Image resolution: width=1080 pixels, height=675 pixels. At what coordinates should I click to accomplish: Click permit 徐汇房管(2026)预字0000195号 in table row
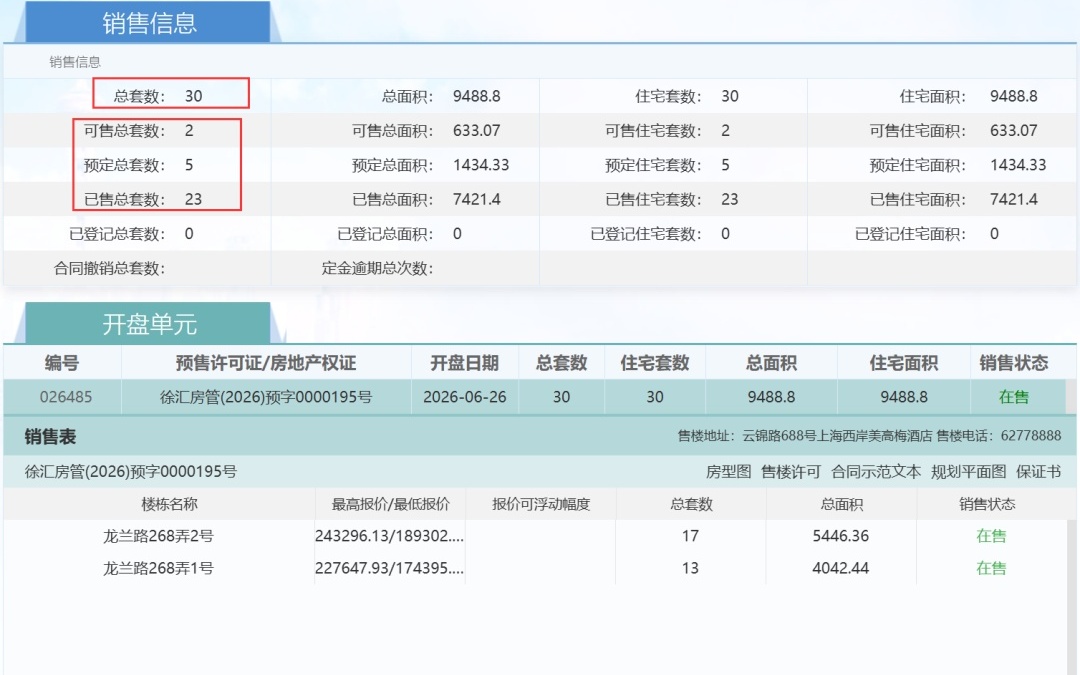[266, 397]
